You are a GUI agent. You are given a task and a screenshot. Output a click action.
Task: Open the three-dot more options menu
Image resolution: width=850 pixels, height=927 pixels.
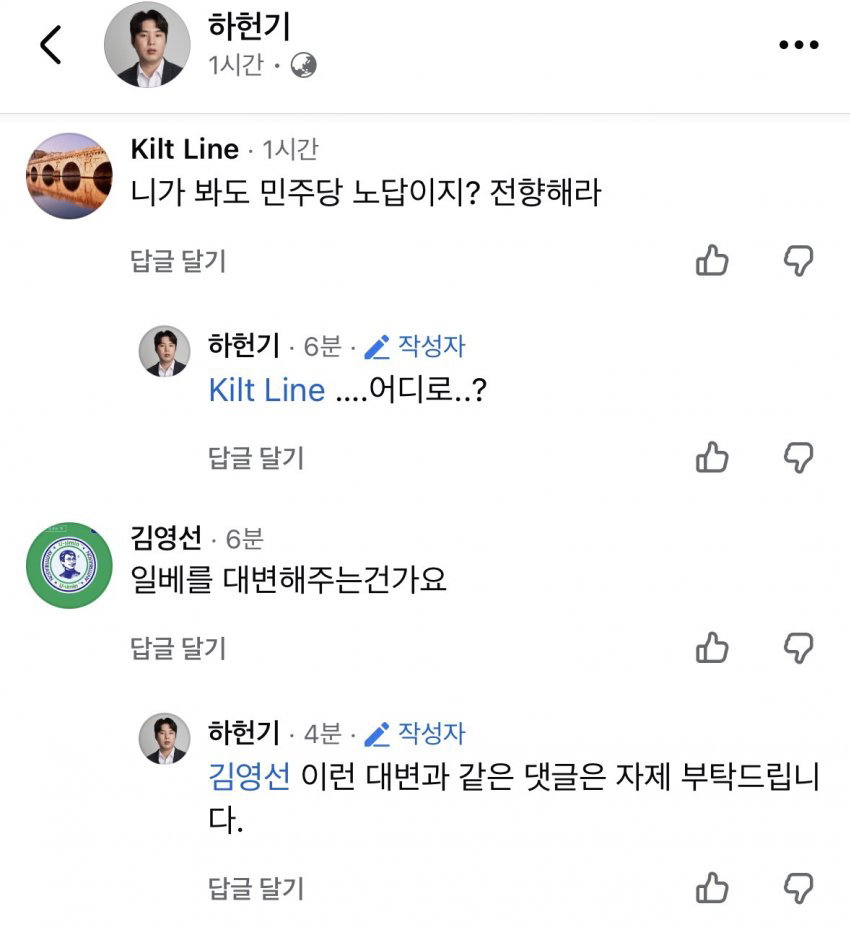pos(799,44)
